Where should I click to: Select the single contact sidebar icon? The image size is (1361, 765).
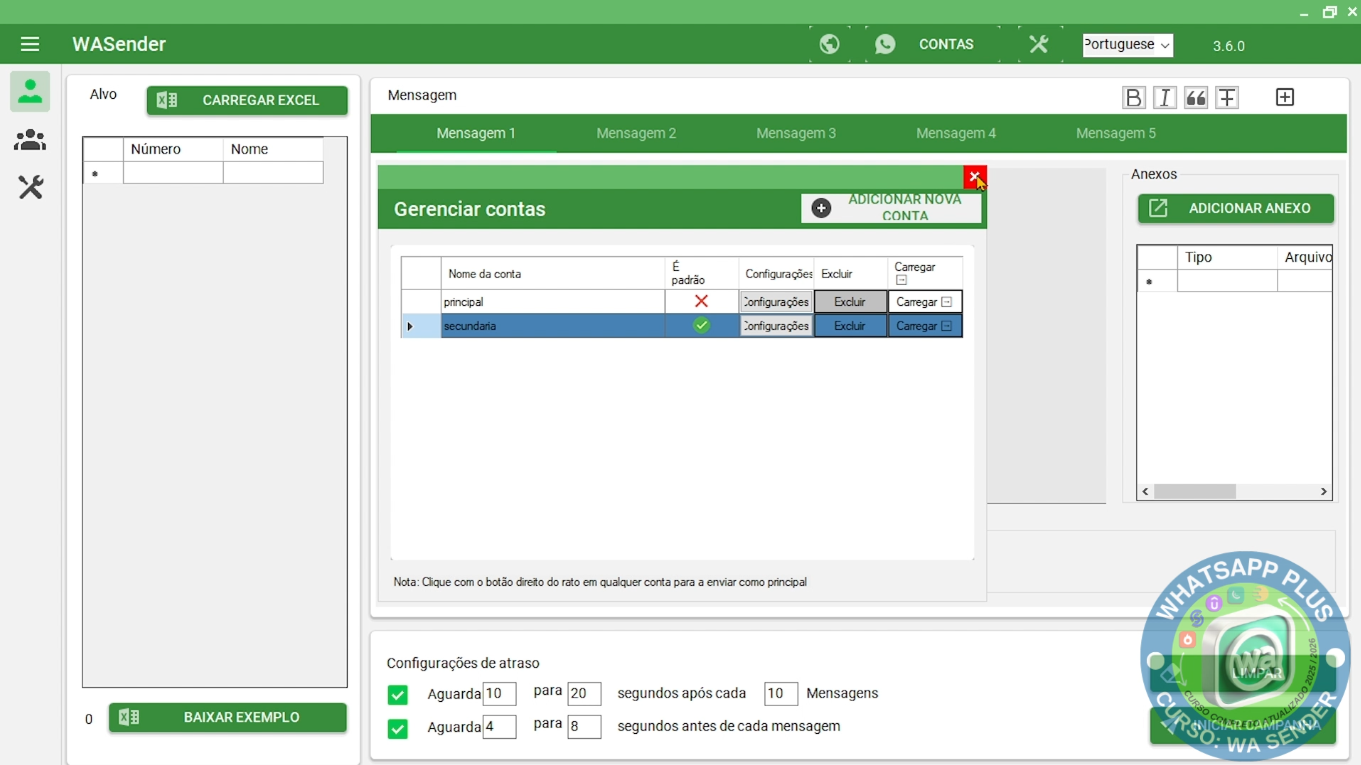pos(30,92)
